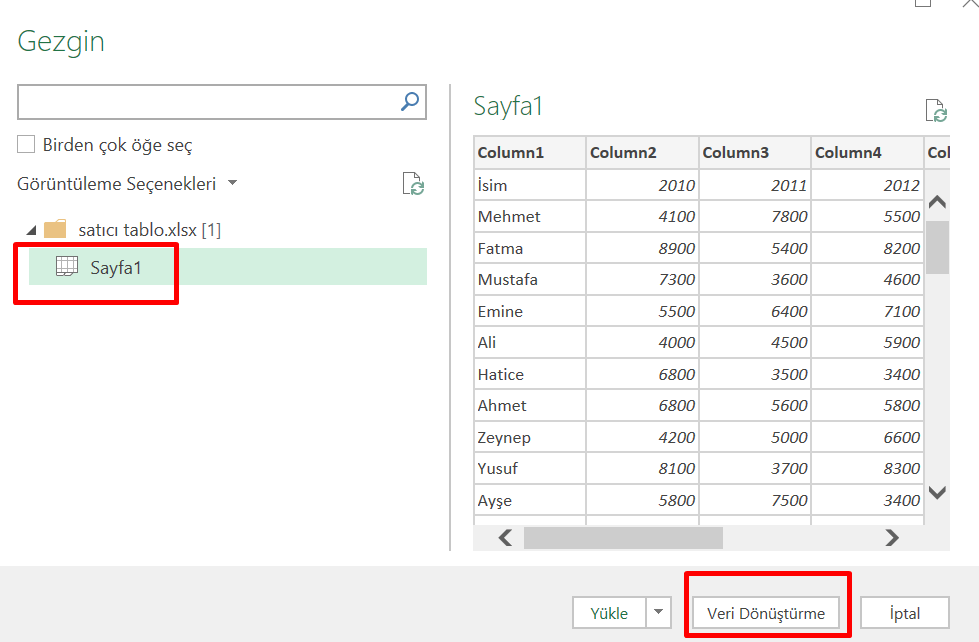Click the 5900 cell in Ali row

(867, 342)
